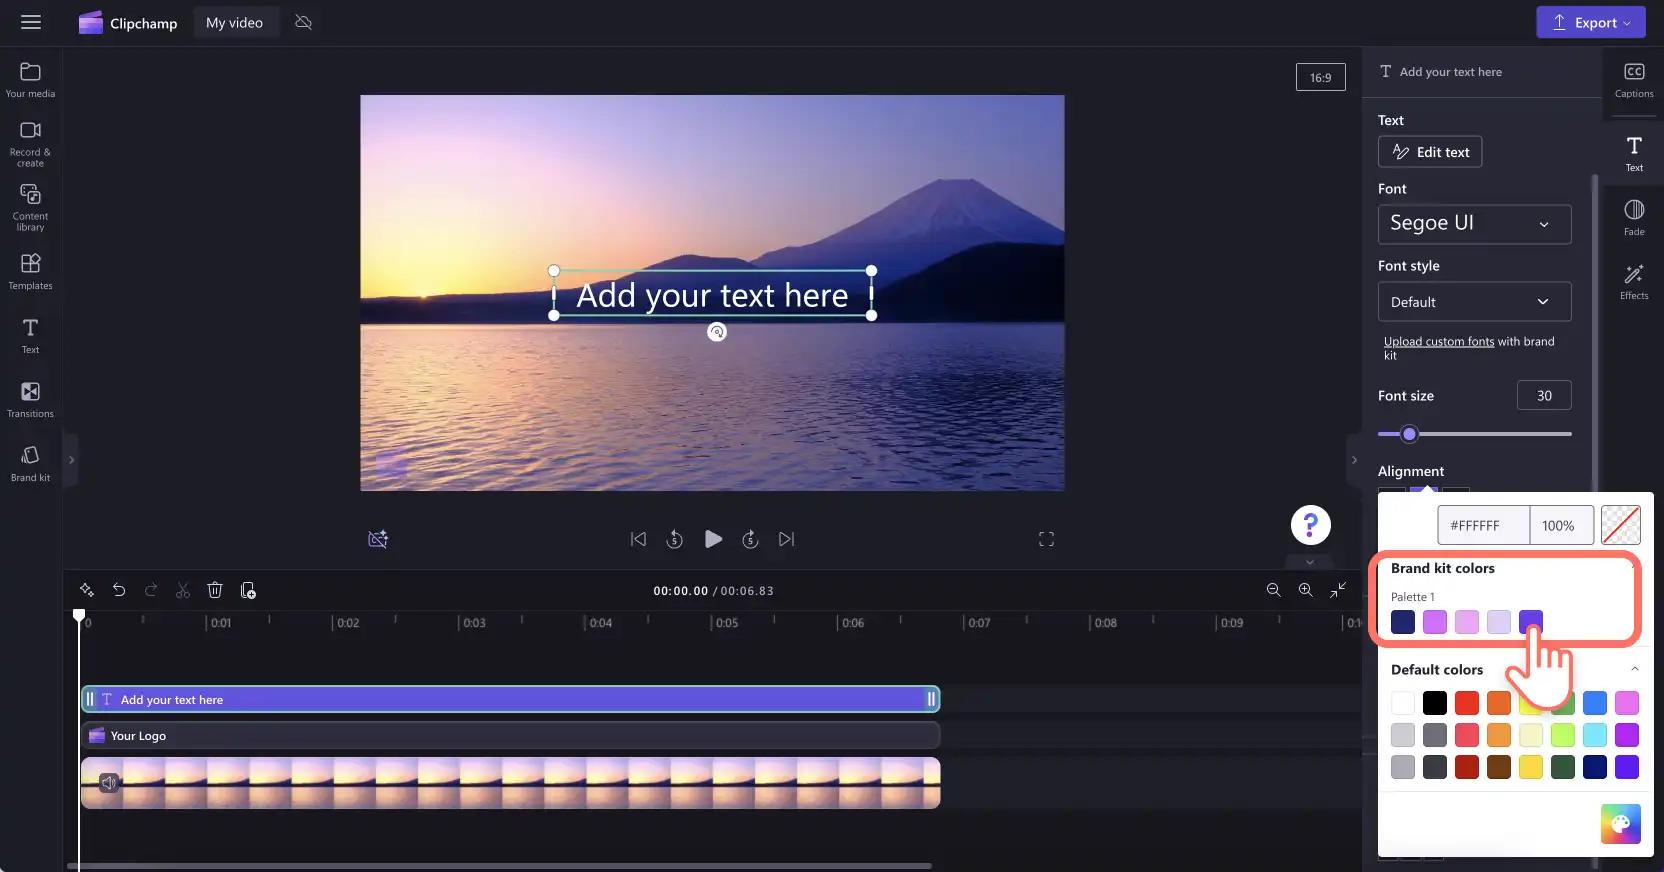1664x872 pixels.
Task: Open the Fade properties tab
Action: (x=1634, y=217)
